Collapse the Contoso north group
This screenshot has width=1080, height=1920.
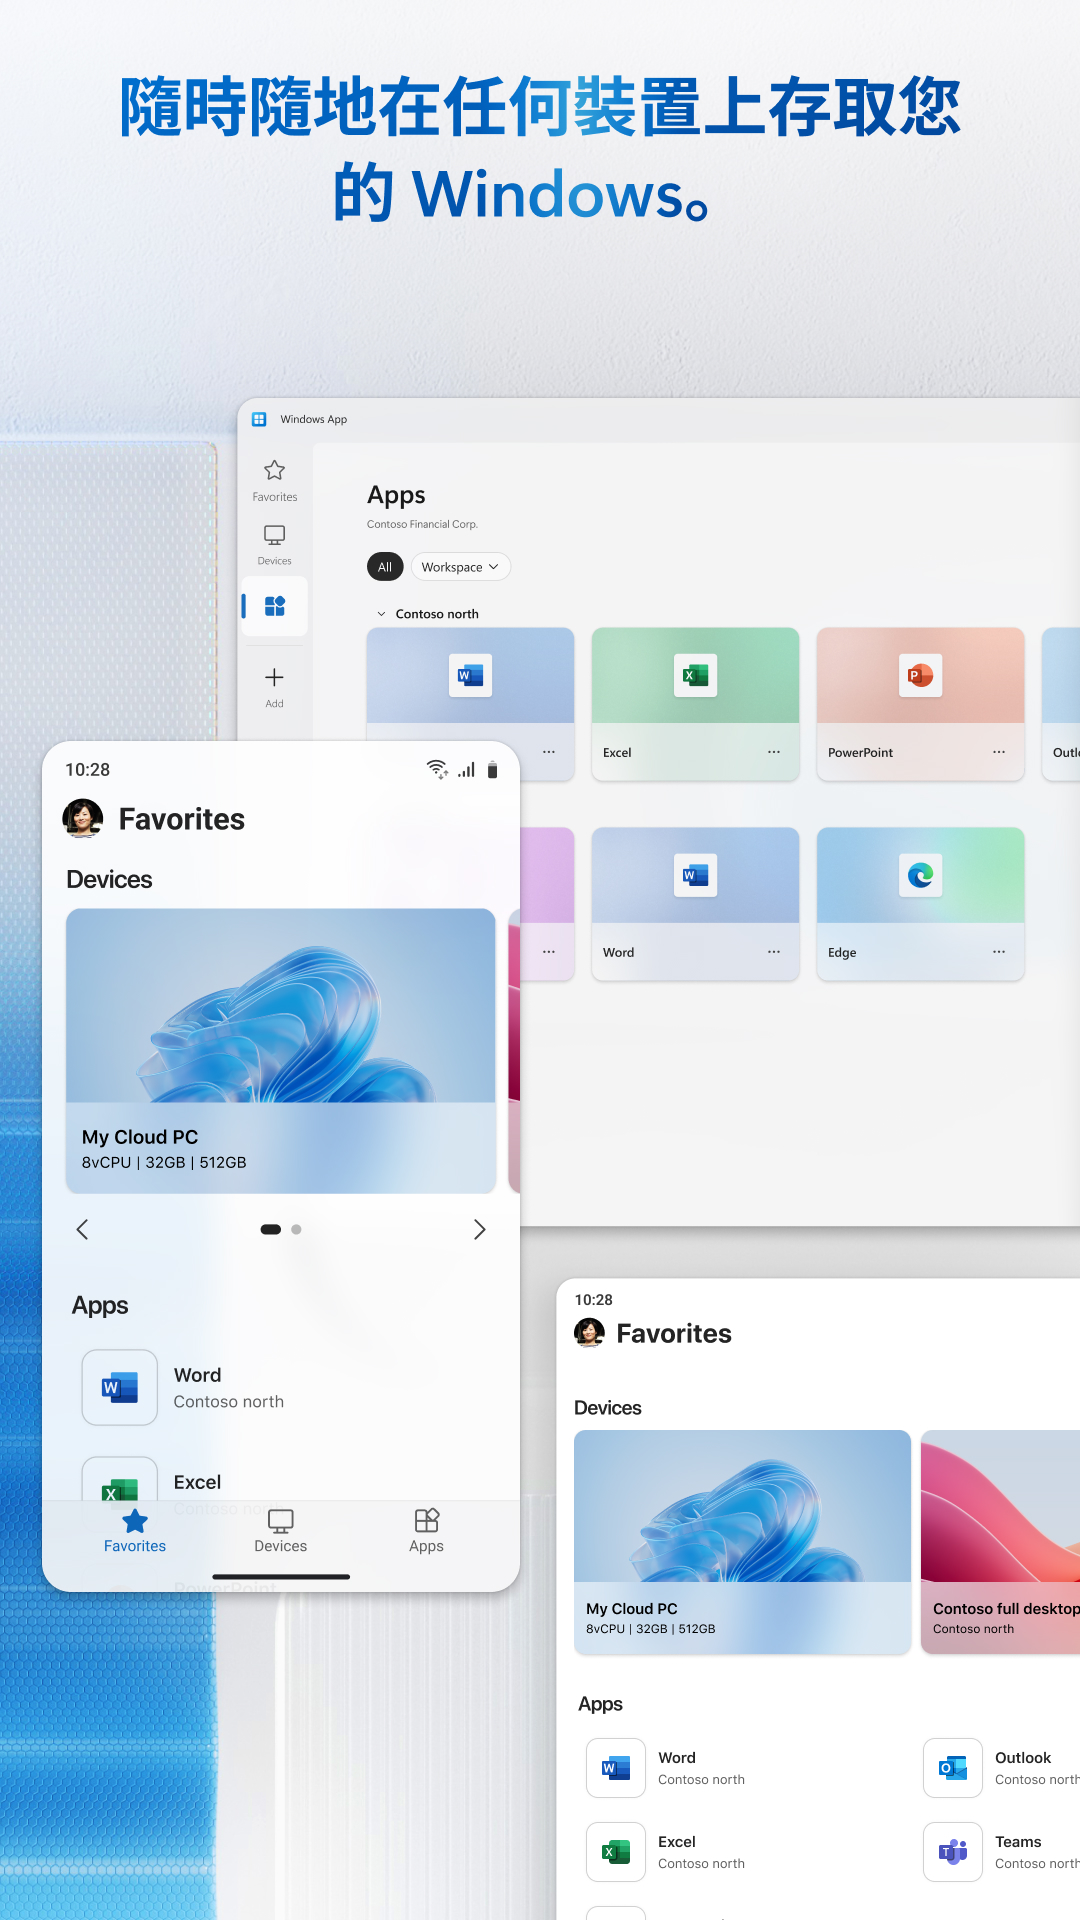coord(381,614)
